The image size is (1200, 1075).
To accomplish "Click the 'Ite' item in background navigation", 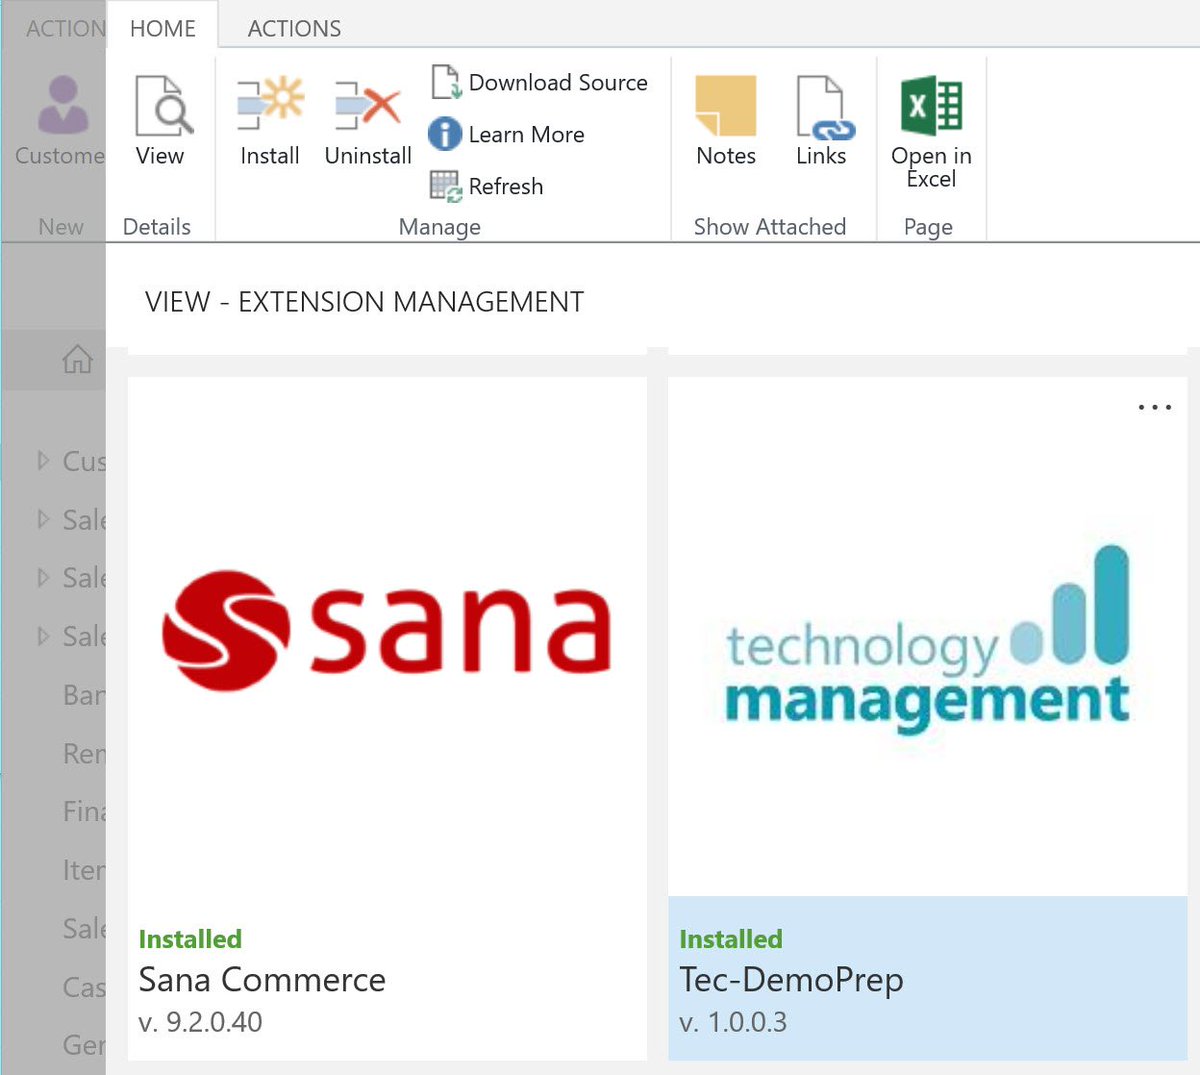I will 84,870.
